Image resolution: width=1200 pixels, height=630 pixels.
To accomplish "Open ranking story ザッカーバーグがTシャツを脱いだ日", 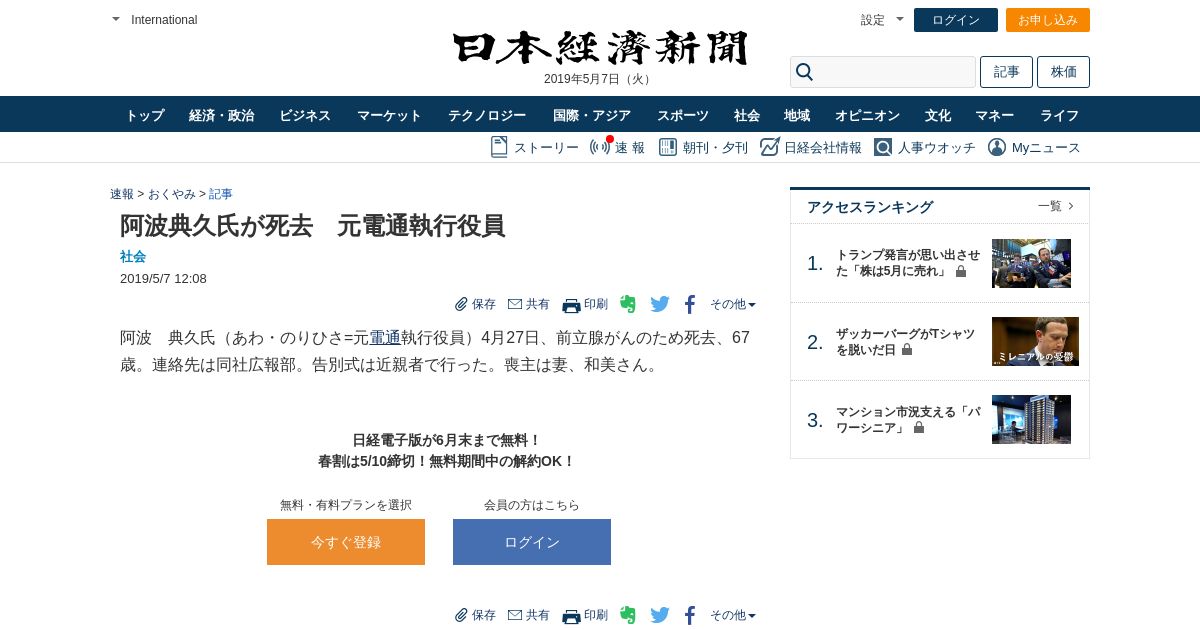I will [905, 341].
